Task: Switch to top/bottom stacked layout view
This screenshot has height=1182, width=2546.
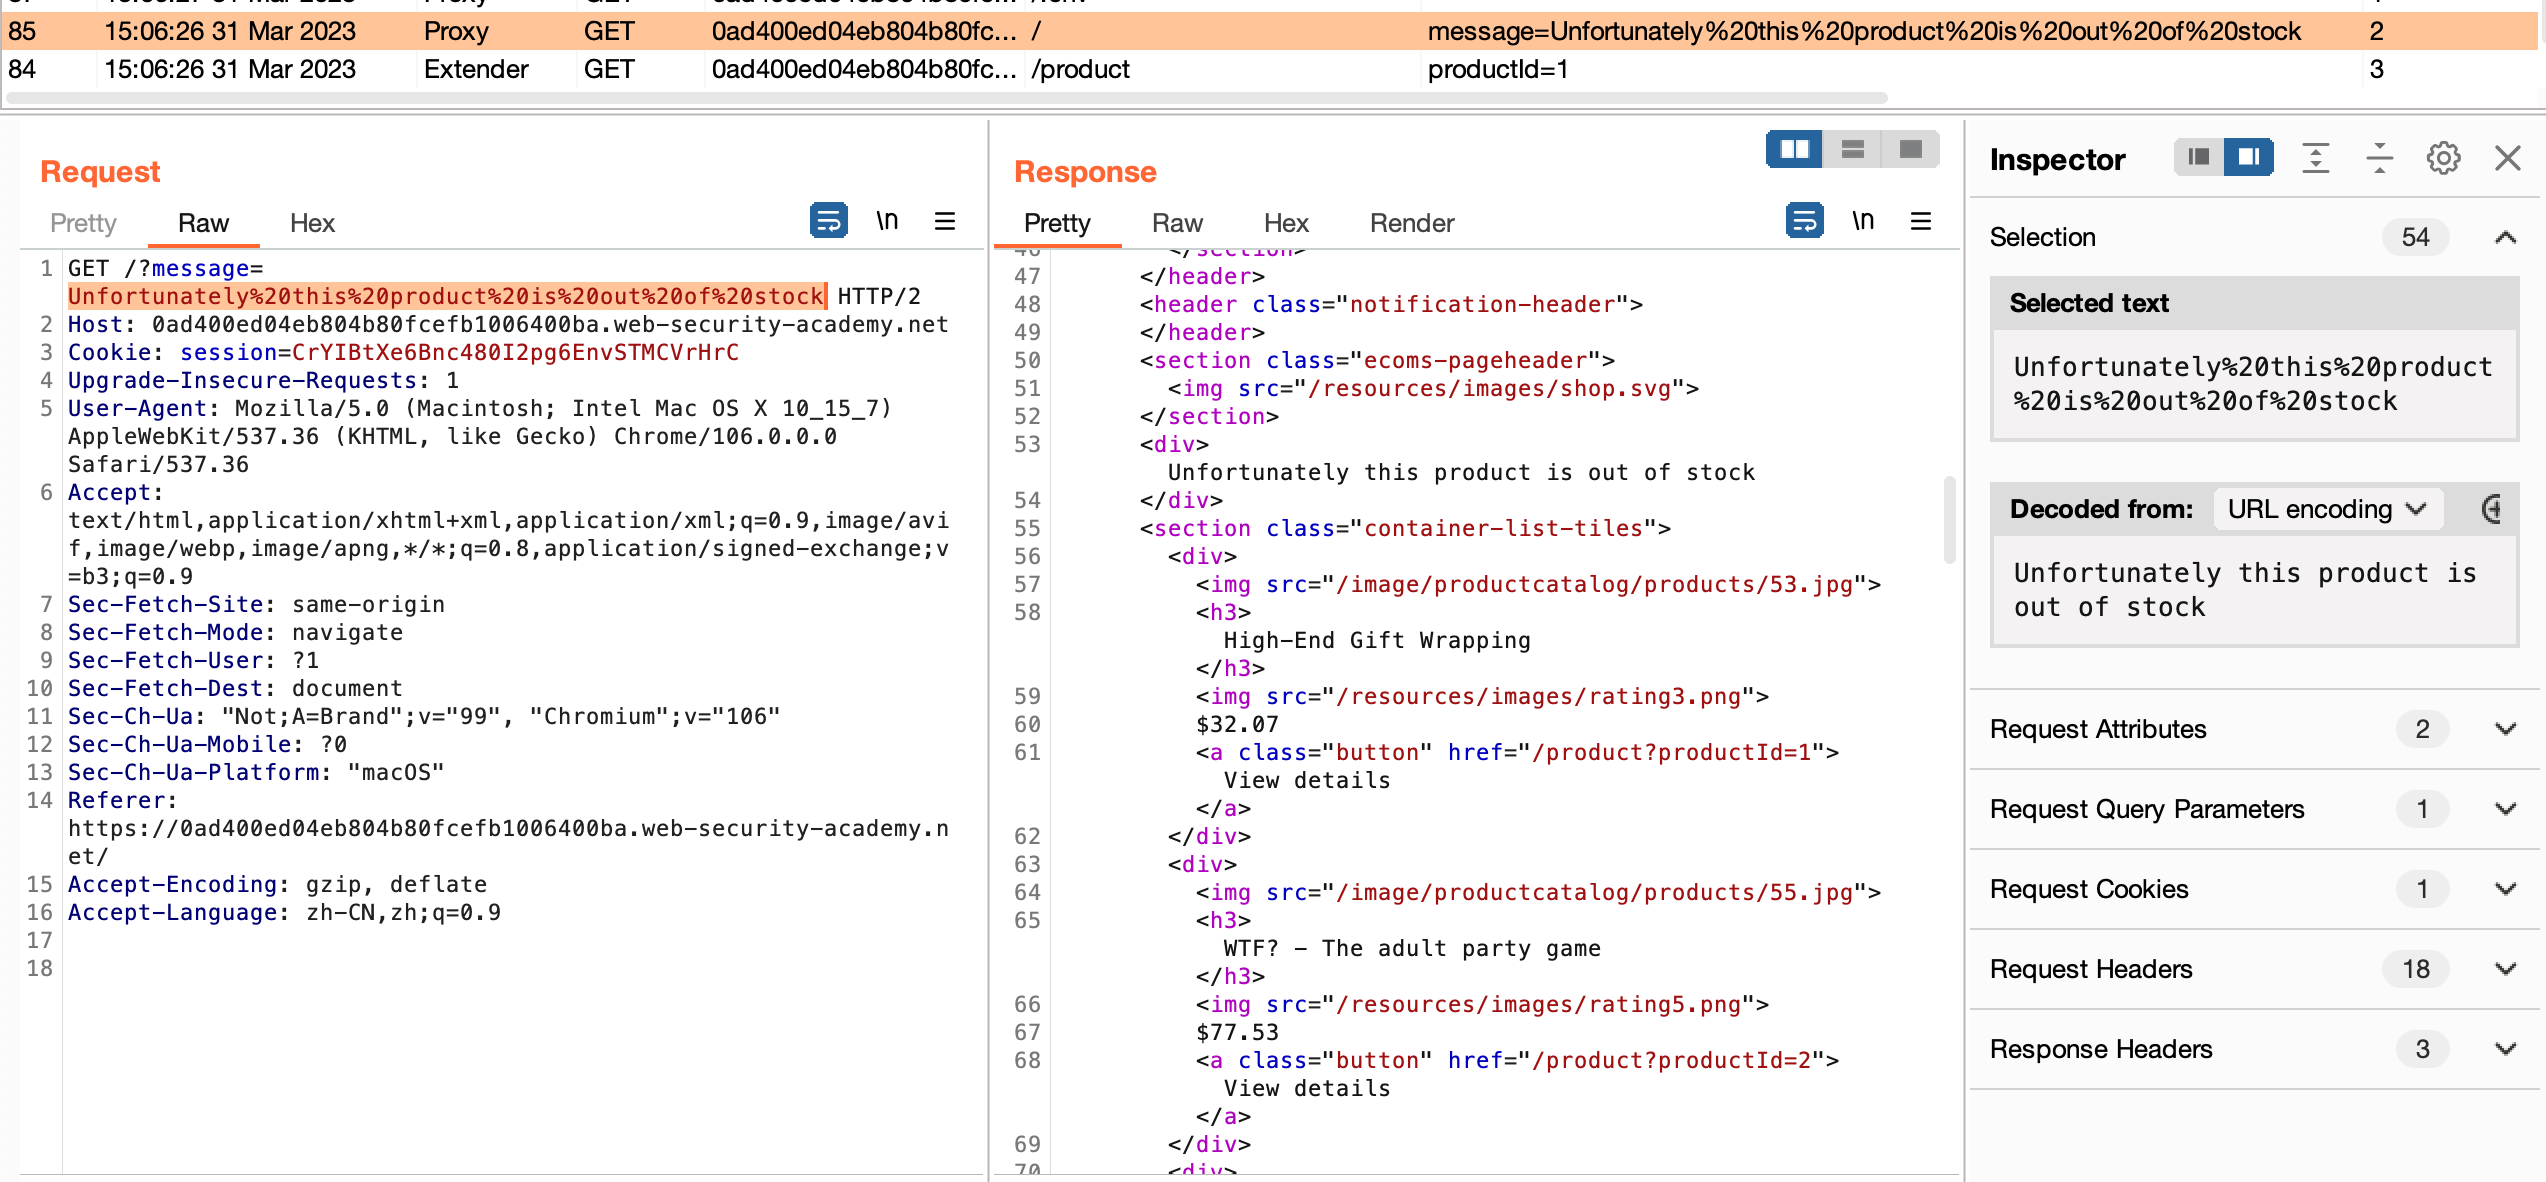Action: 1853,150
